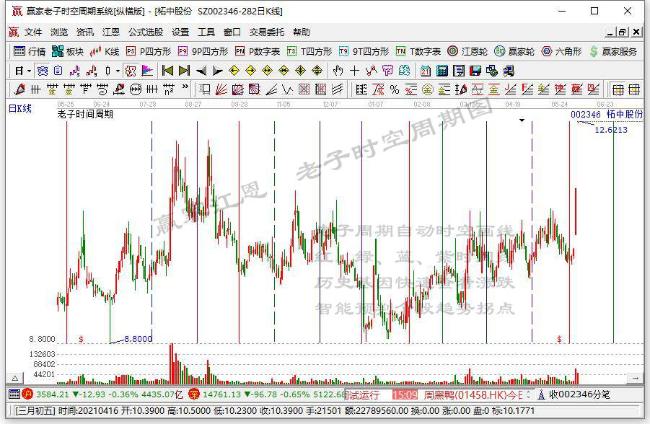The image size is (650, 424).
Task: Open the candlestick-style dropdown arrow
Action: pyautogui.click(x=118, y=71)
